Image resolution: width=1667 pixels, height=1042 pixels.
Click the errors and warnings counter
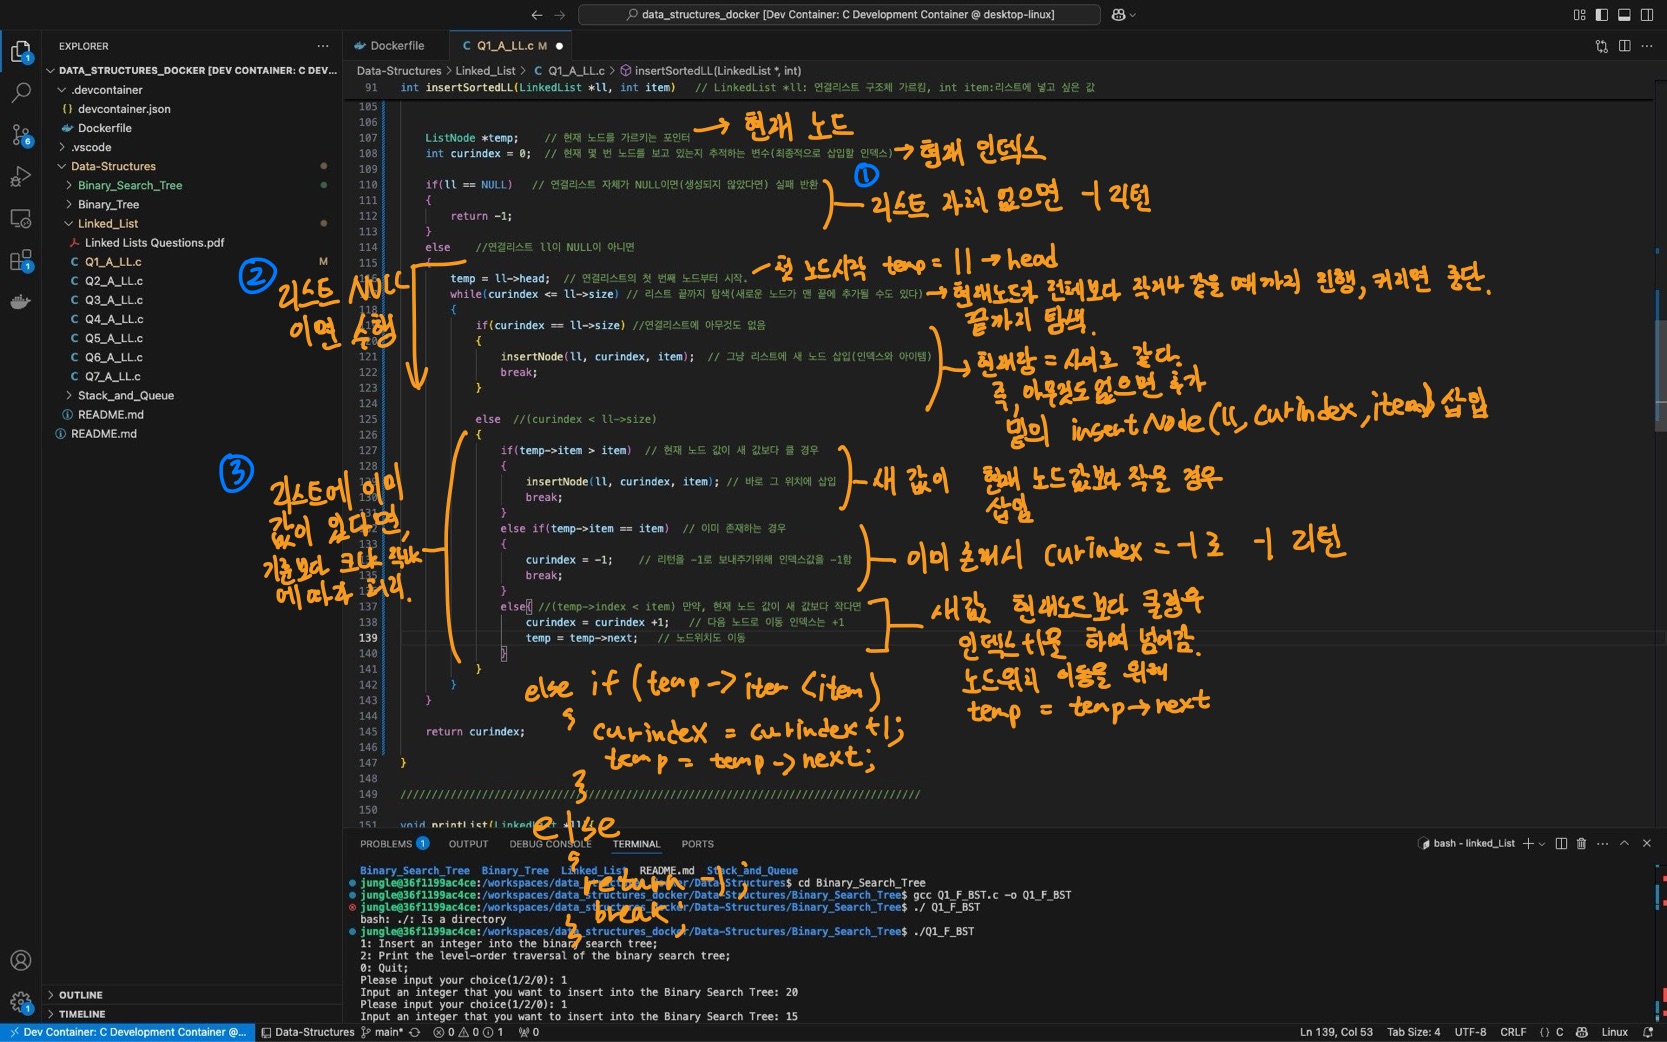pos(468,1032)
